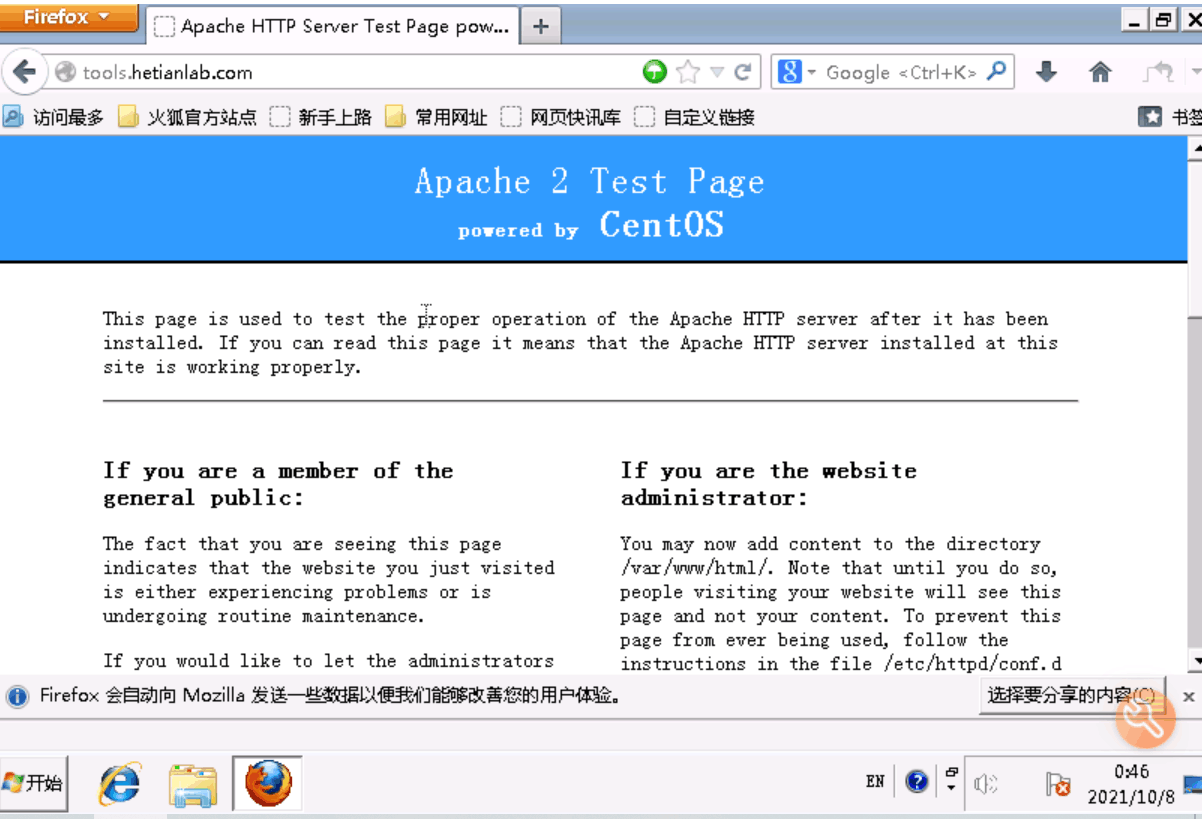Click 'If you are the website administrator:' heading
Viewport: 1202px width, 819px height.
[x=769, y=484]
